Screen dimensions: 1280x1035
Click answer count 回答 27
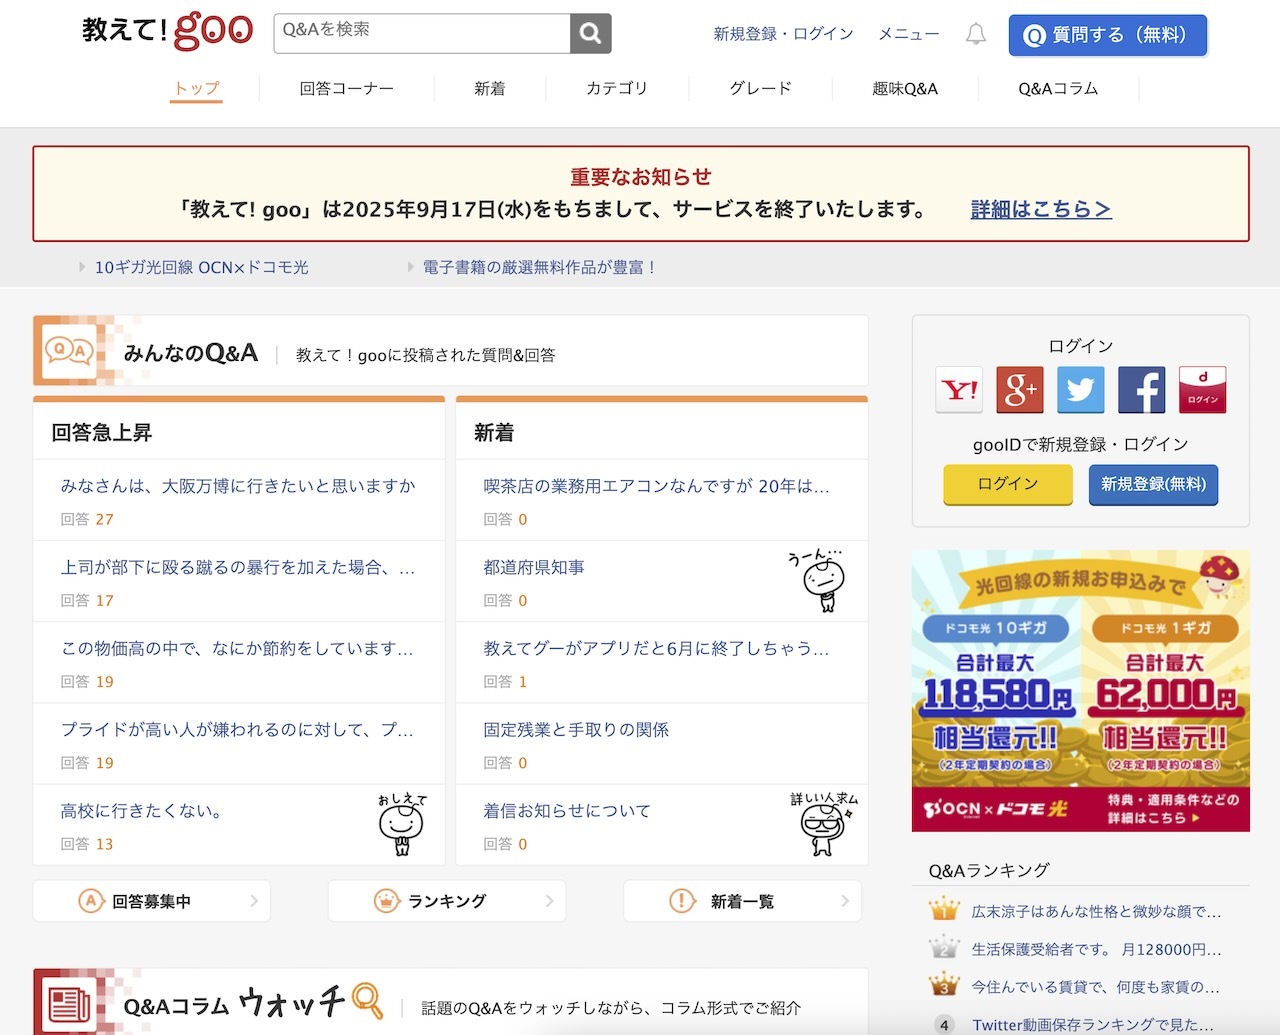[87, 519]
